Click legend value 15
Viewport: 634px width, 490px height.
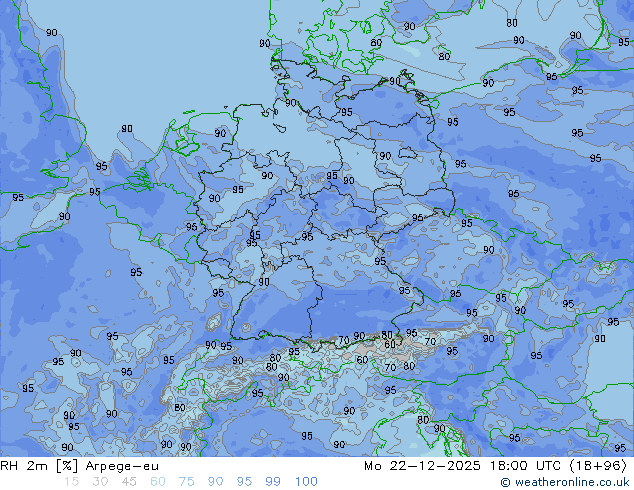pos(71,482)
